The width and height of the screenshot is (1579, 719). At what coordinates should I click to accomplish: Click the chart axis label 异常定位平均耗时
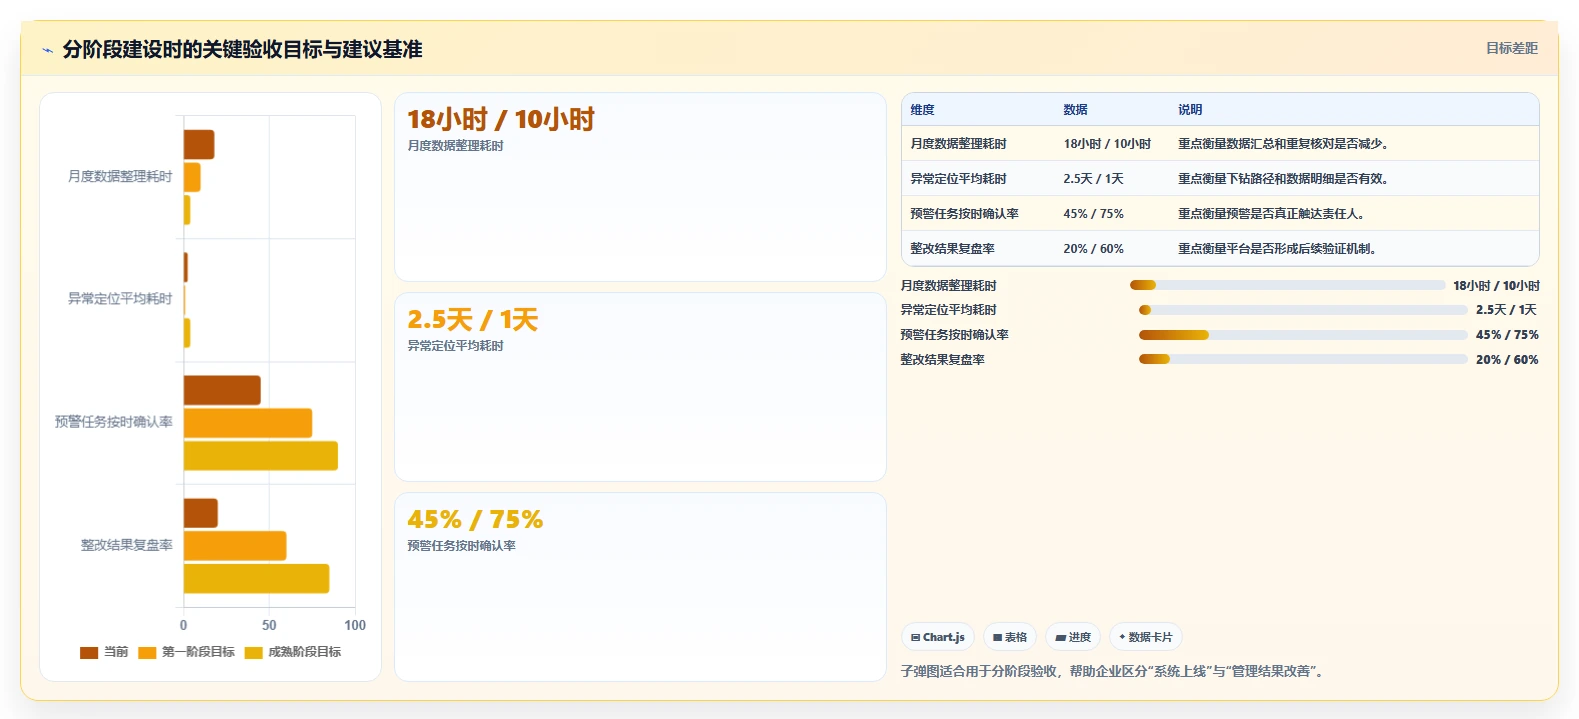point(120,299)
